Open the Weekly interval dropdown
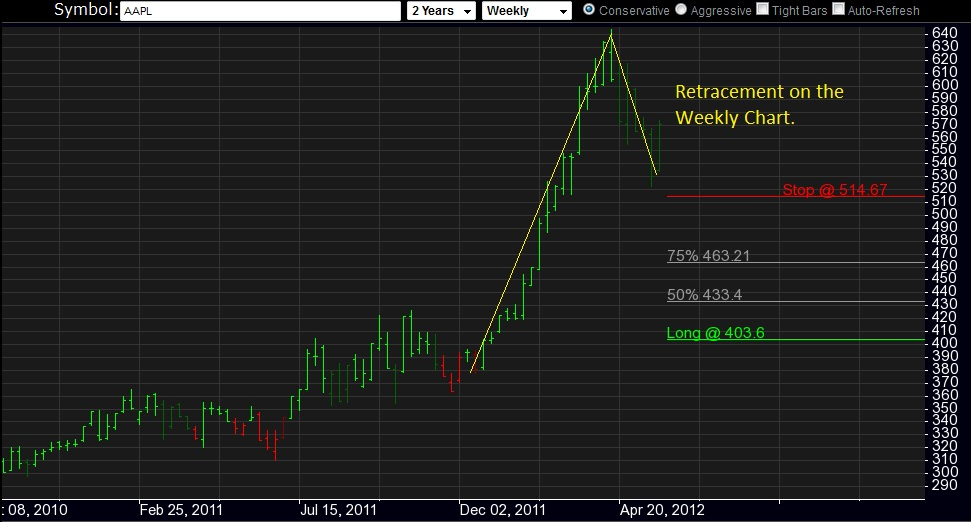971x522 pixels. pos(526,11)
